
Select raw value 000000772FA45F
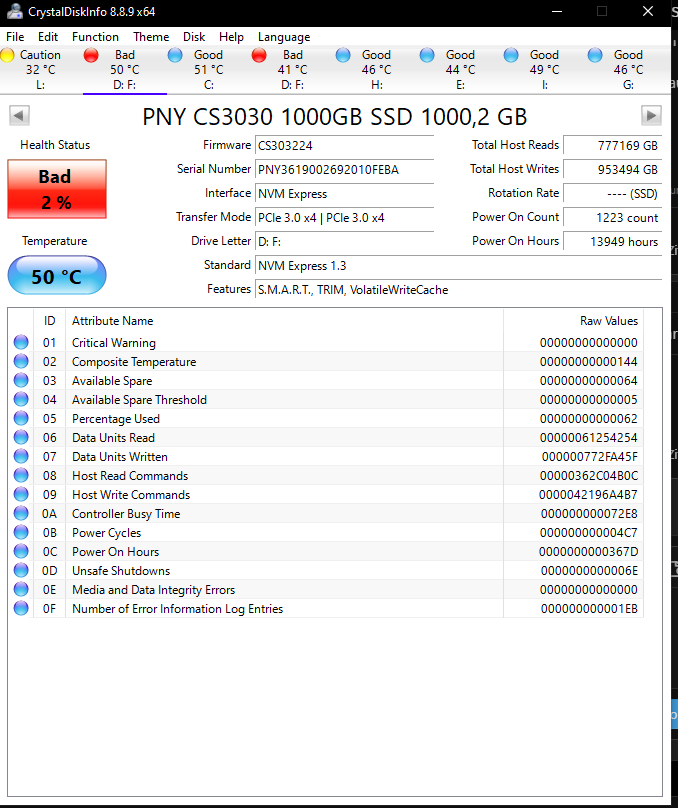click(589, 457)
